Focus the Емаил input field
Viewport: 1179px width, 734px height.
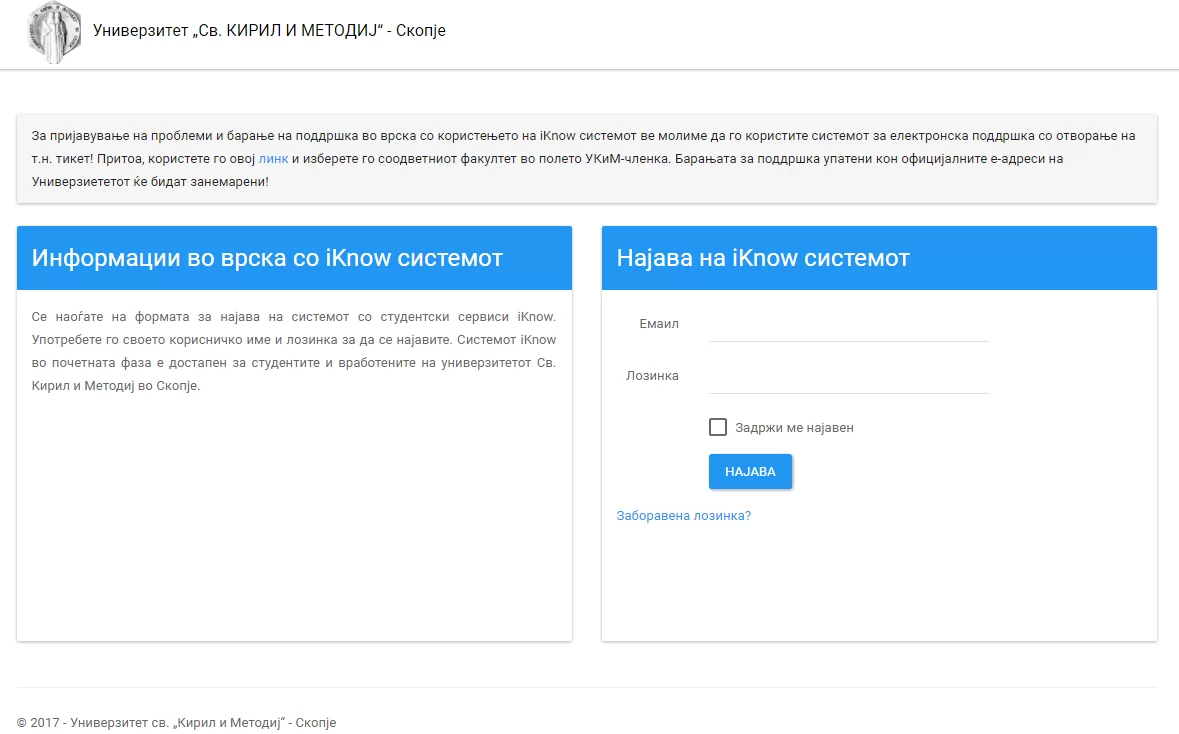pos(848,326)
